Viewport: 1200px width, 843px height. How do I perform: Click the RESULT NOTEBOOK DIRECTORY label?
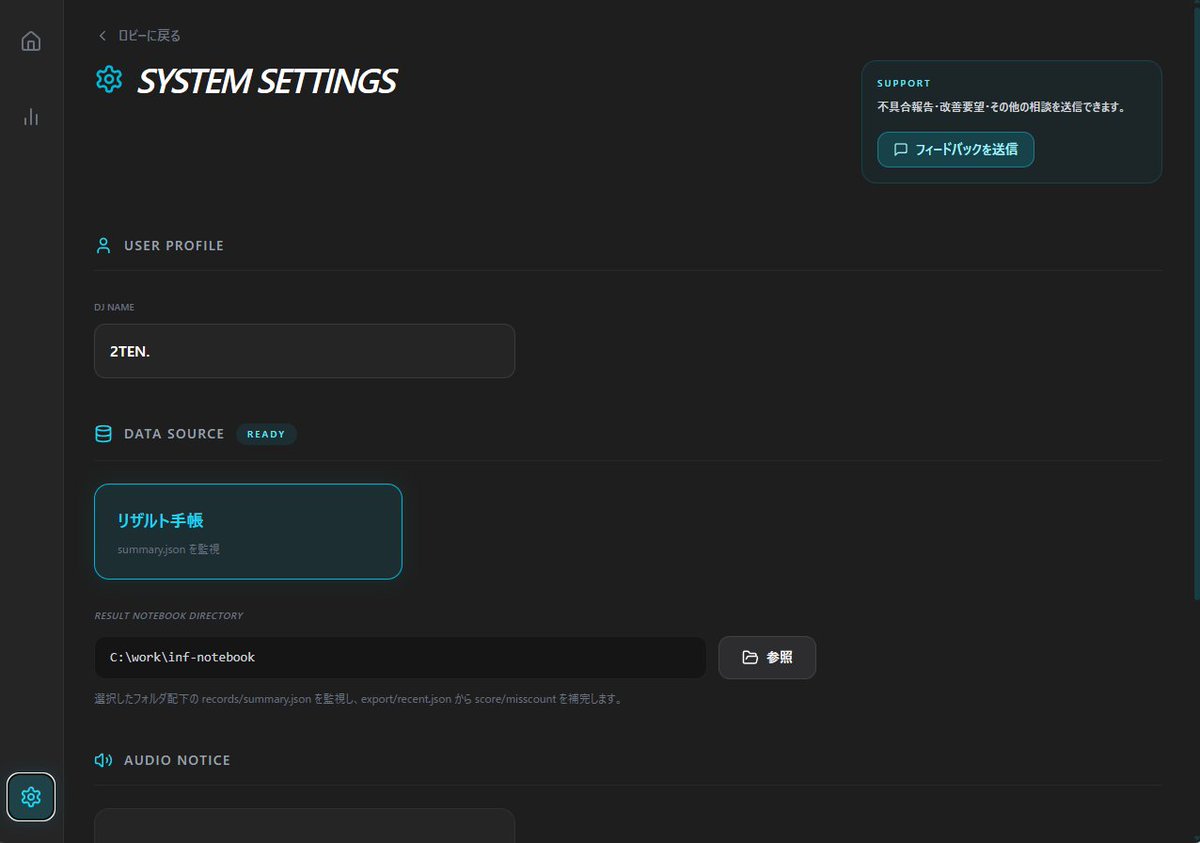point(169,616)
